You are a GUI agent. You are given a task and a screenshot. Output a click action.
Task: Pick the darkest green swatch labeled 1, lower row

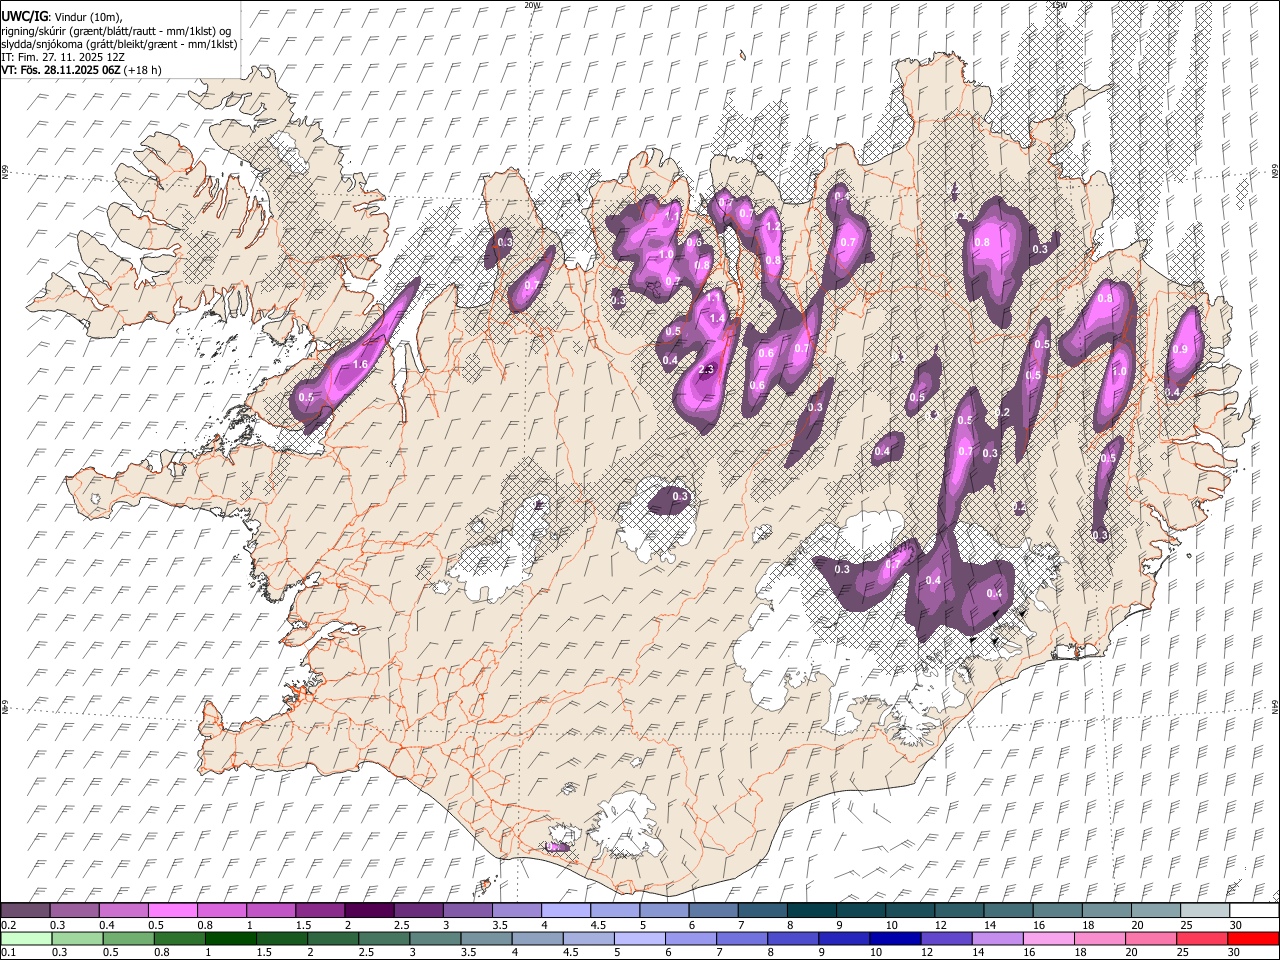[230, 939]
